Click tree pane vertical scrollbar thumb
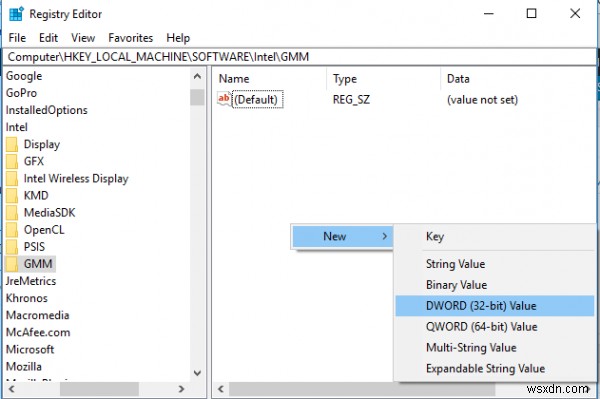 (197, 97)
